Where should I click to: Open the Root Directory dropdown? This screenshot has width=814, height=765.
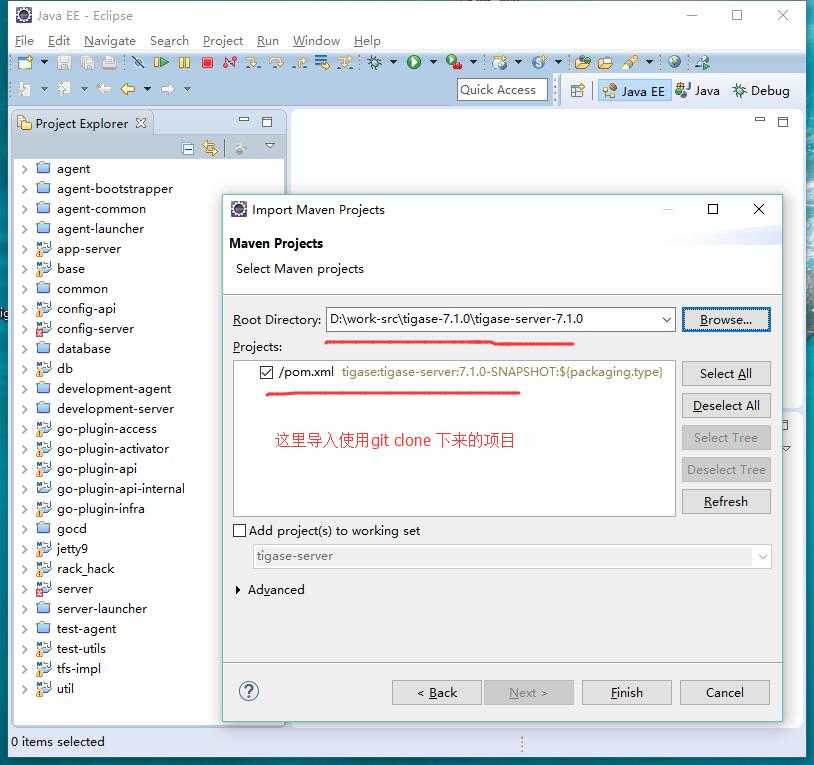(667, 320)
